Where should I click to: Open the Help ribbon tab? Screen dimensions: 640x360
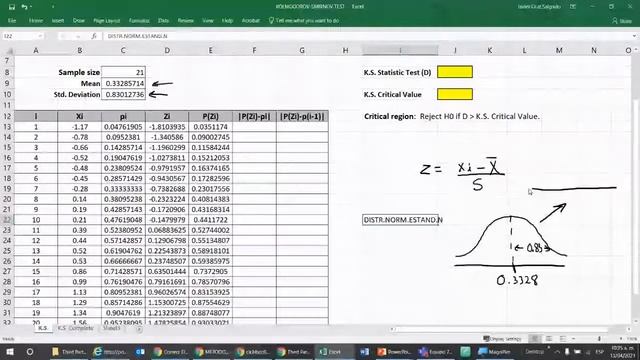tap(227, 20)
